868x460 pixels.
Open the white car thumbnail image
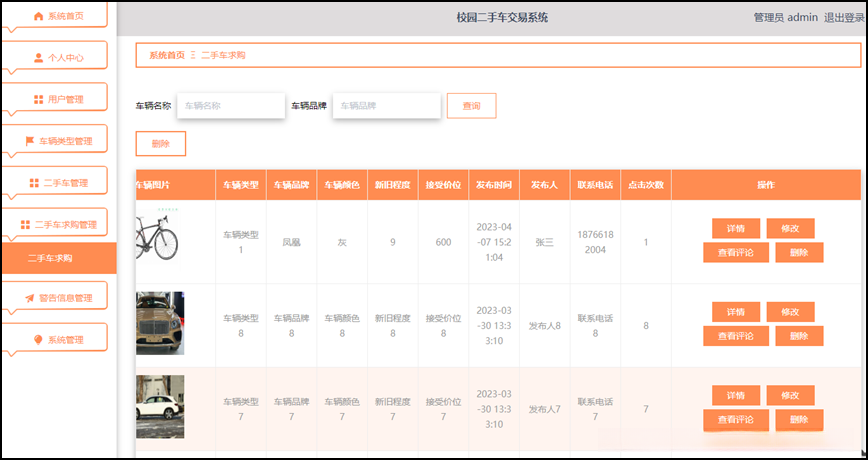160,407
